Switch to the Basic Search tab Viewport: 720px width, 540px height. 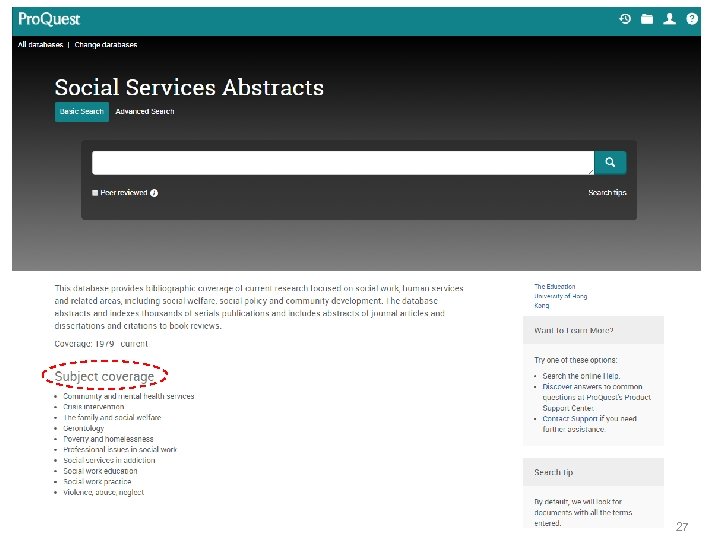coord(82,112)
